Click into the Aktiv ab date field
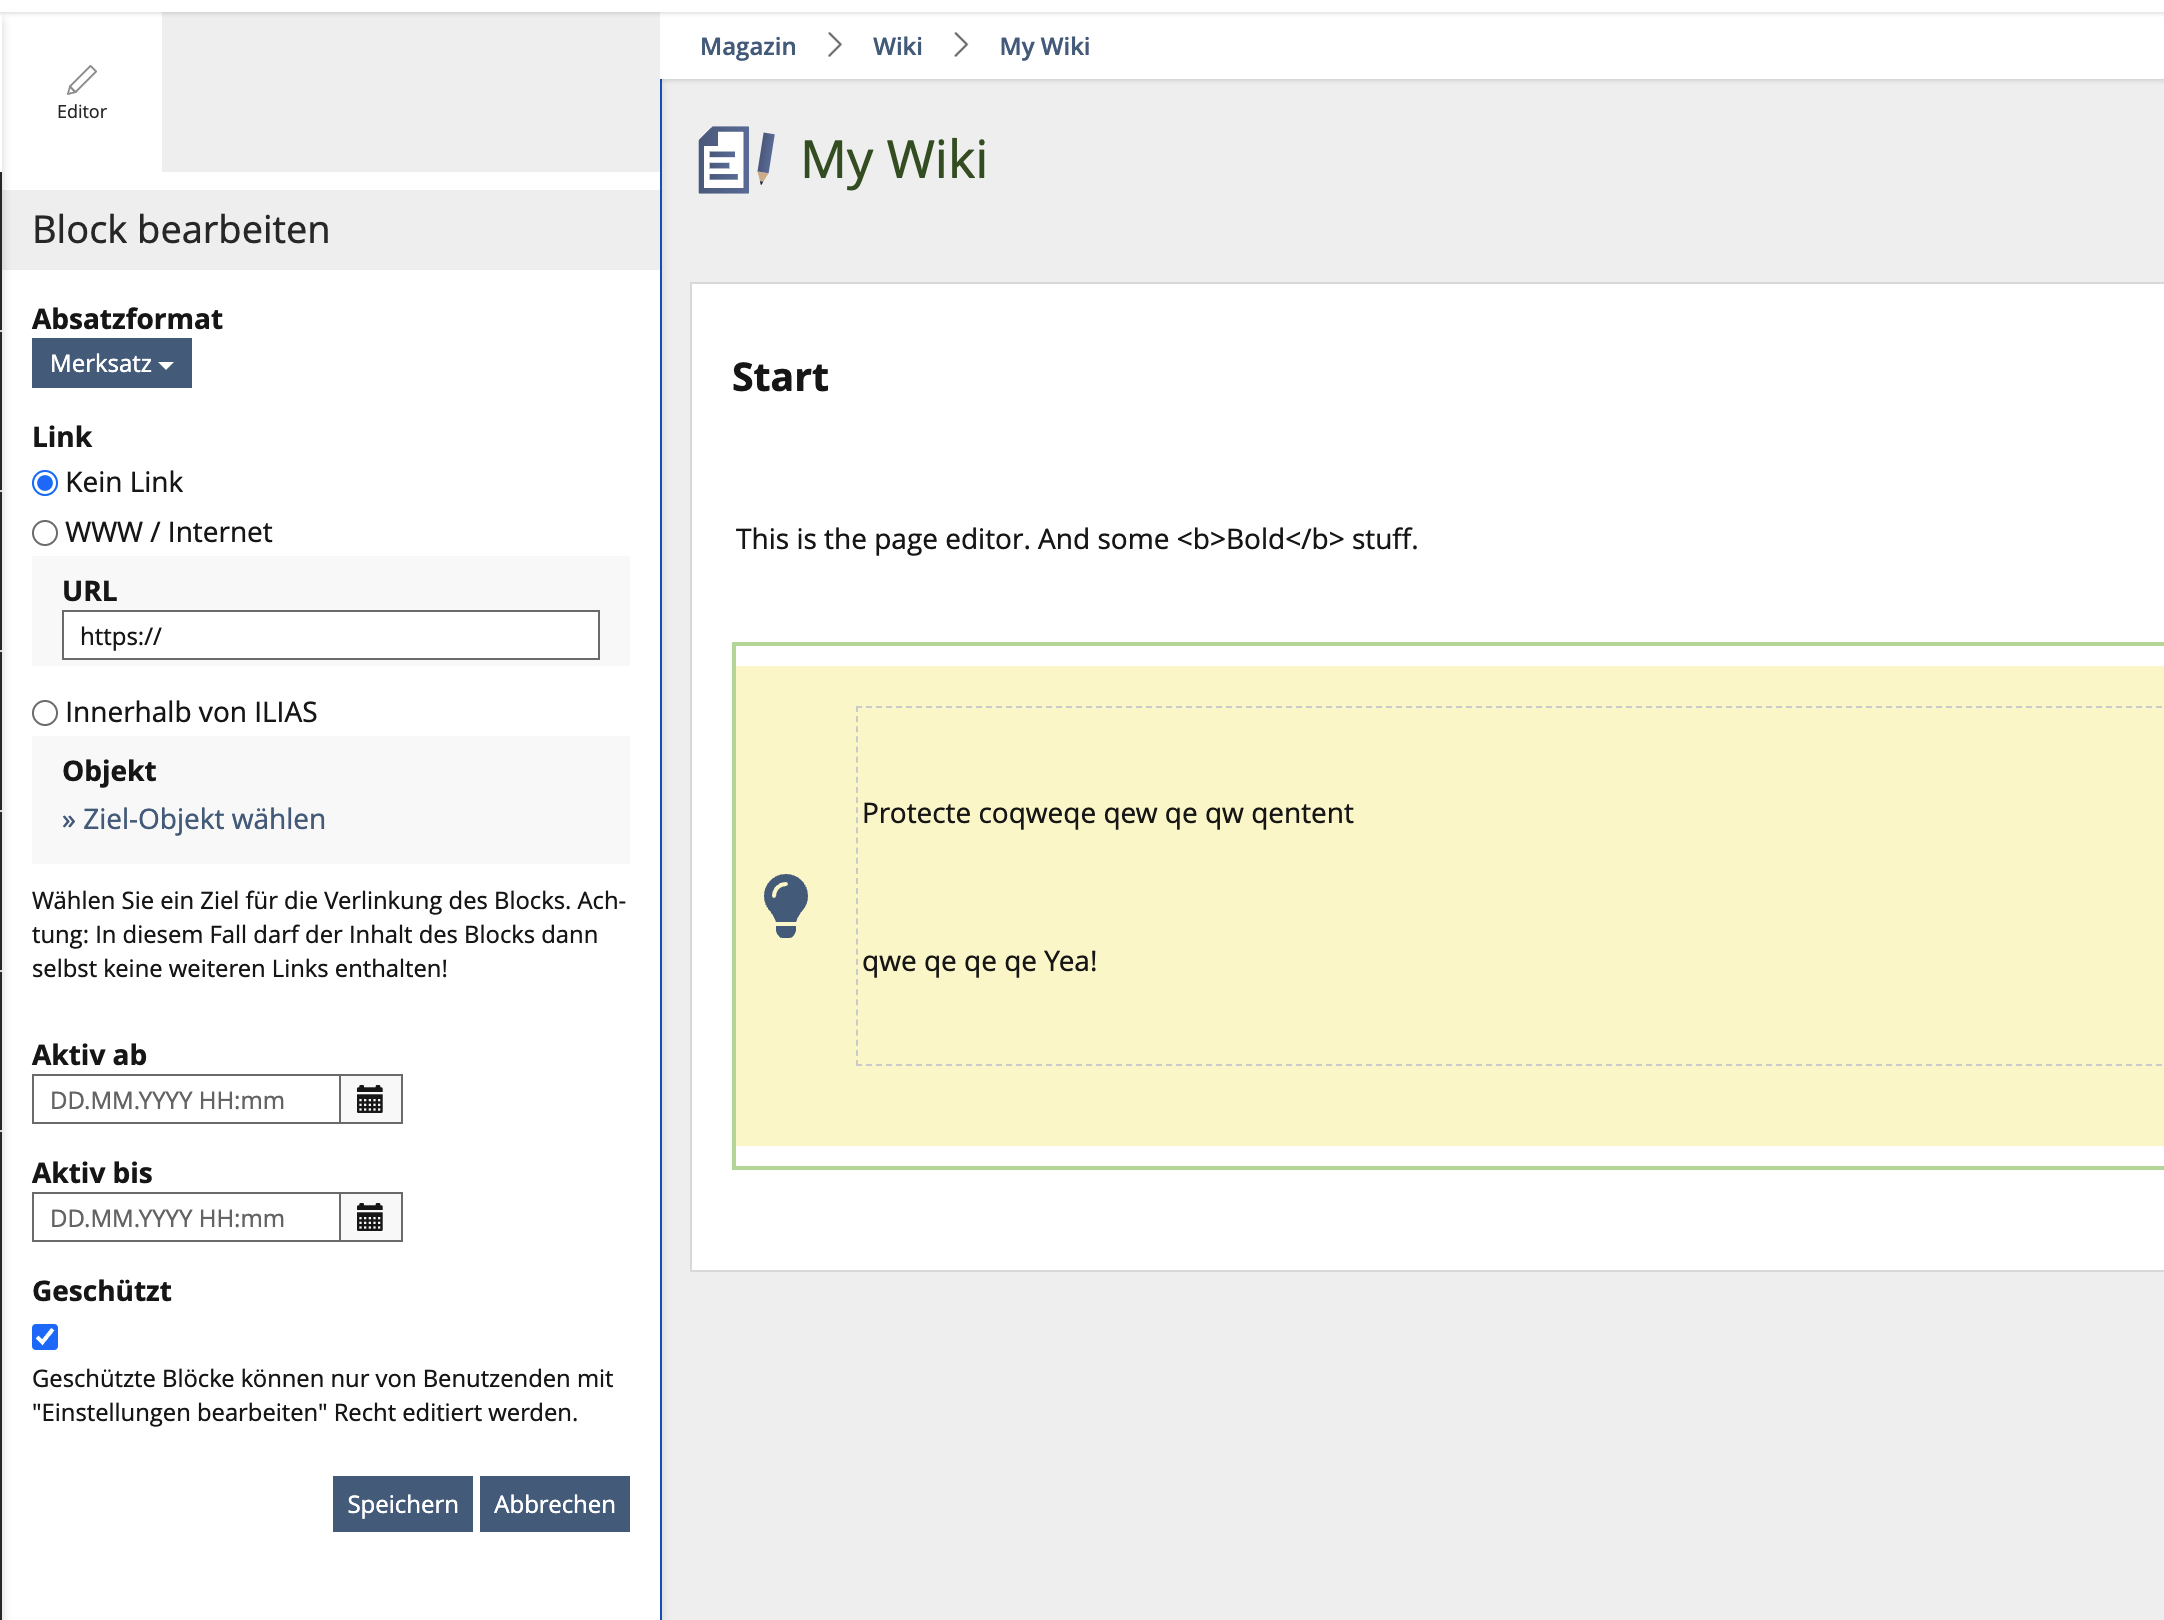This screenshot has height=1620, width=2164. [x=187, y=1100]
